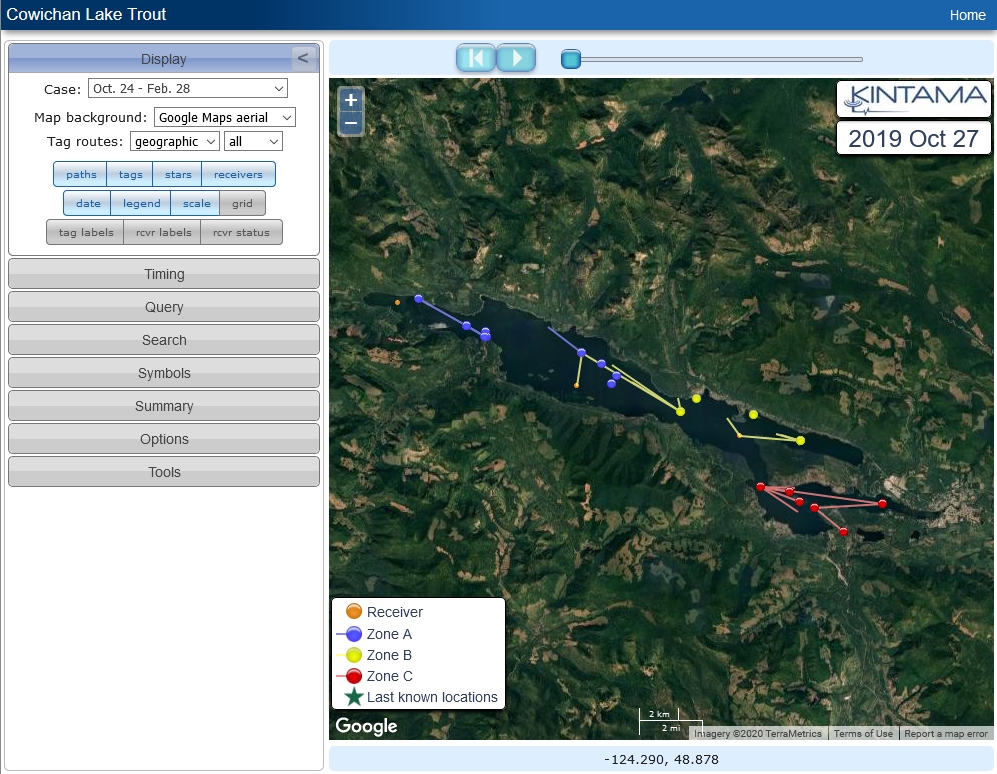Toggle the paths display option
997x774 pixels.
[81, 175]
